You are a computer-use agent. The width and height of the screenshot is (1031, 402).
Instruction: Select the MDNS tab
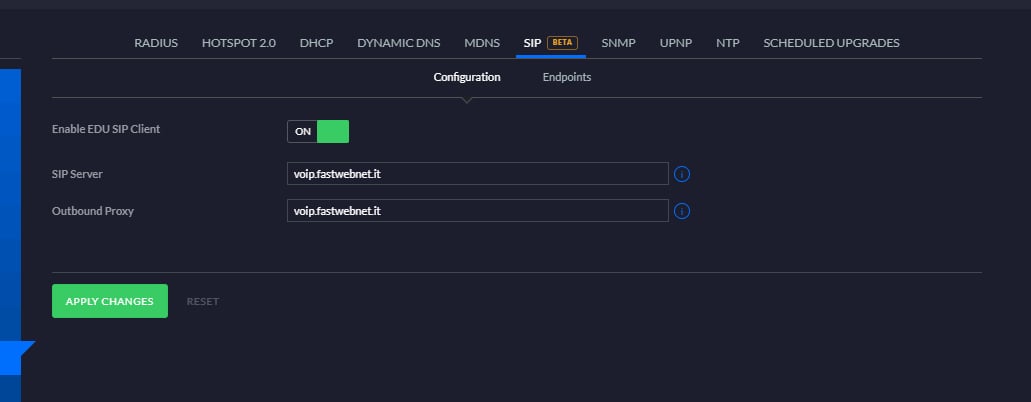482,43
